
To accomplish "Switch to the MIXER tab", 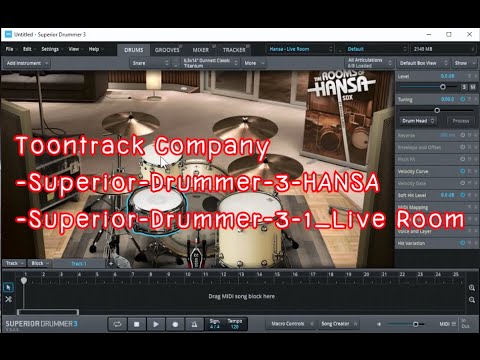I will coord(201,50).
